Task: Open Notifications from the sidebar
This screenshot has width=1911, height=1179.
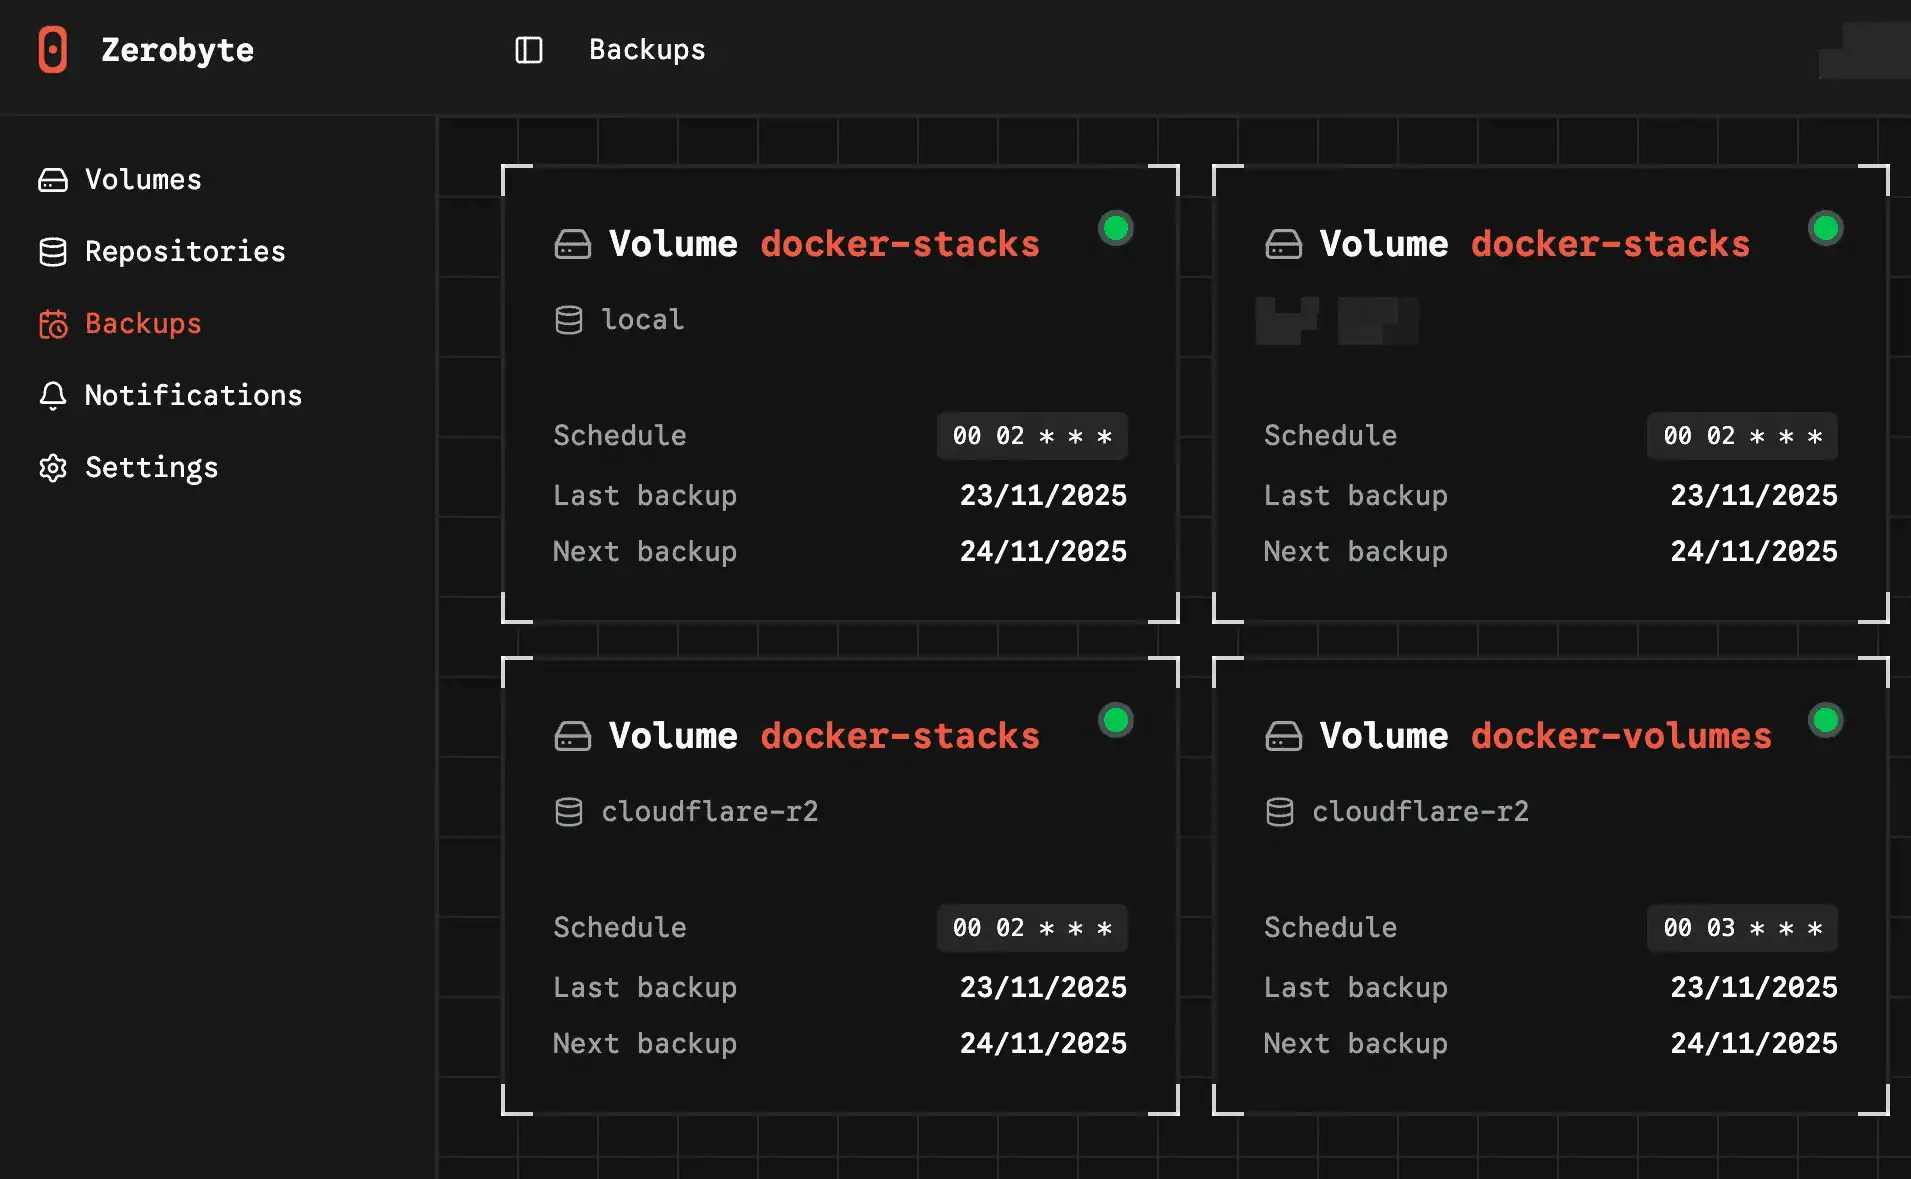Action: [193, 396]
